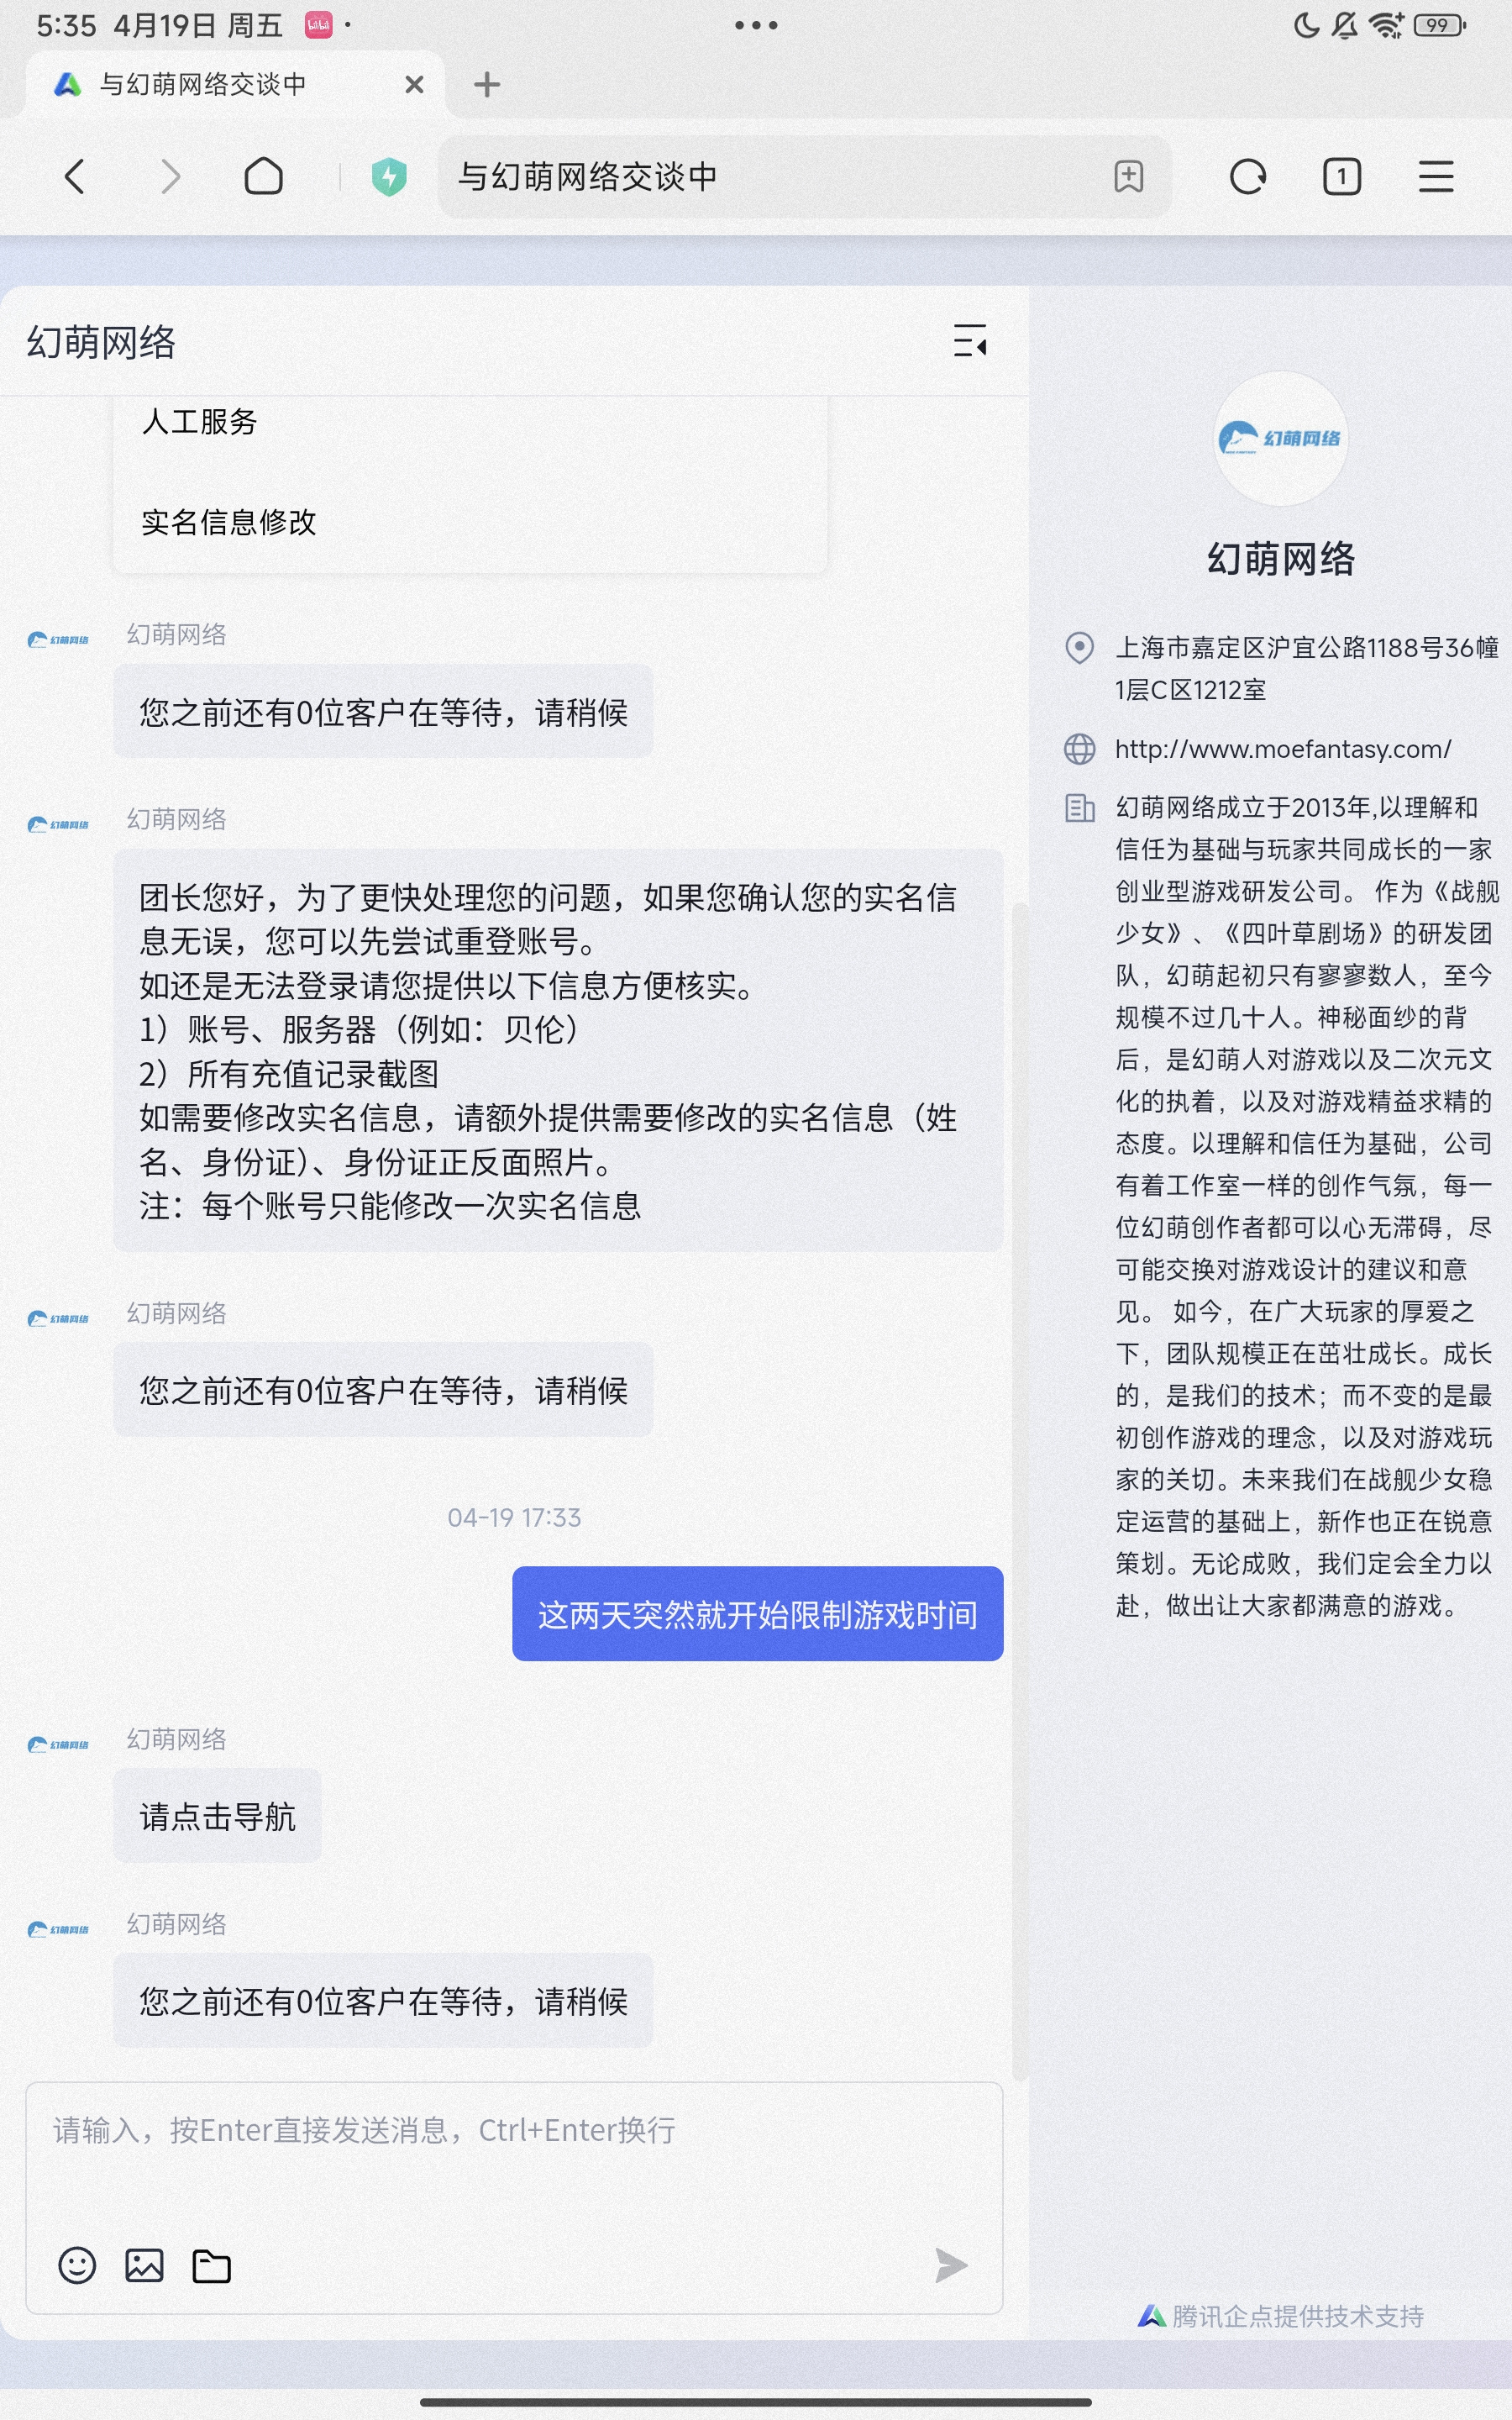Tap the muted bell icon in status bar
The width and height of the screenshot is (1512, 2420).
click(x=1345, y=25)
